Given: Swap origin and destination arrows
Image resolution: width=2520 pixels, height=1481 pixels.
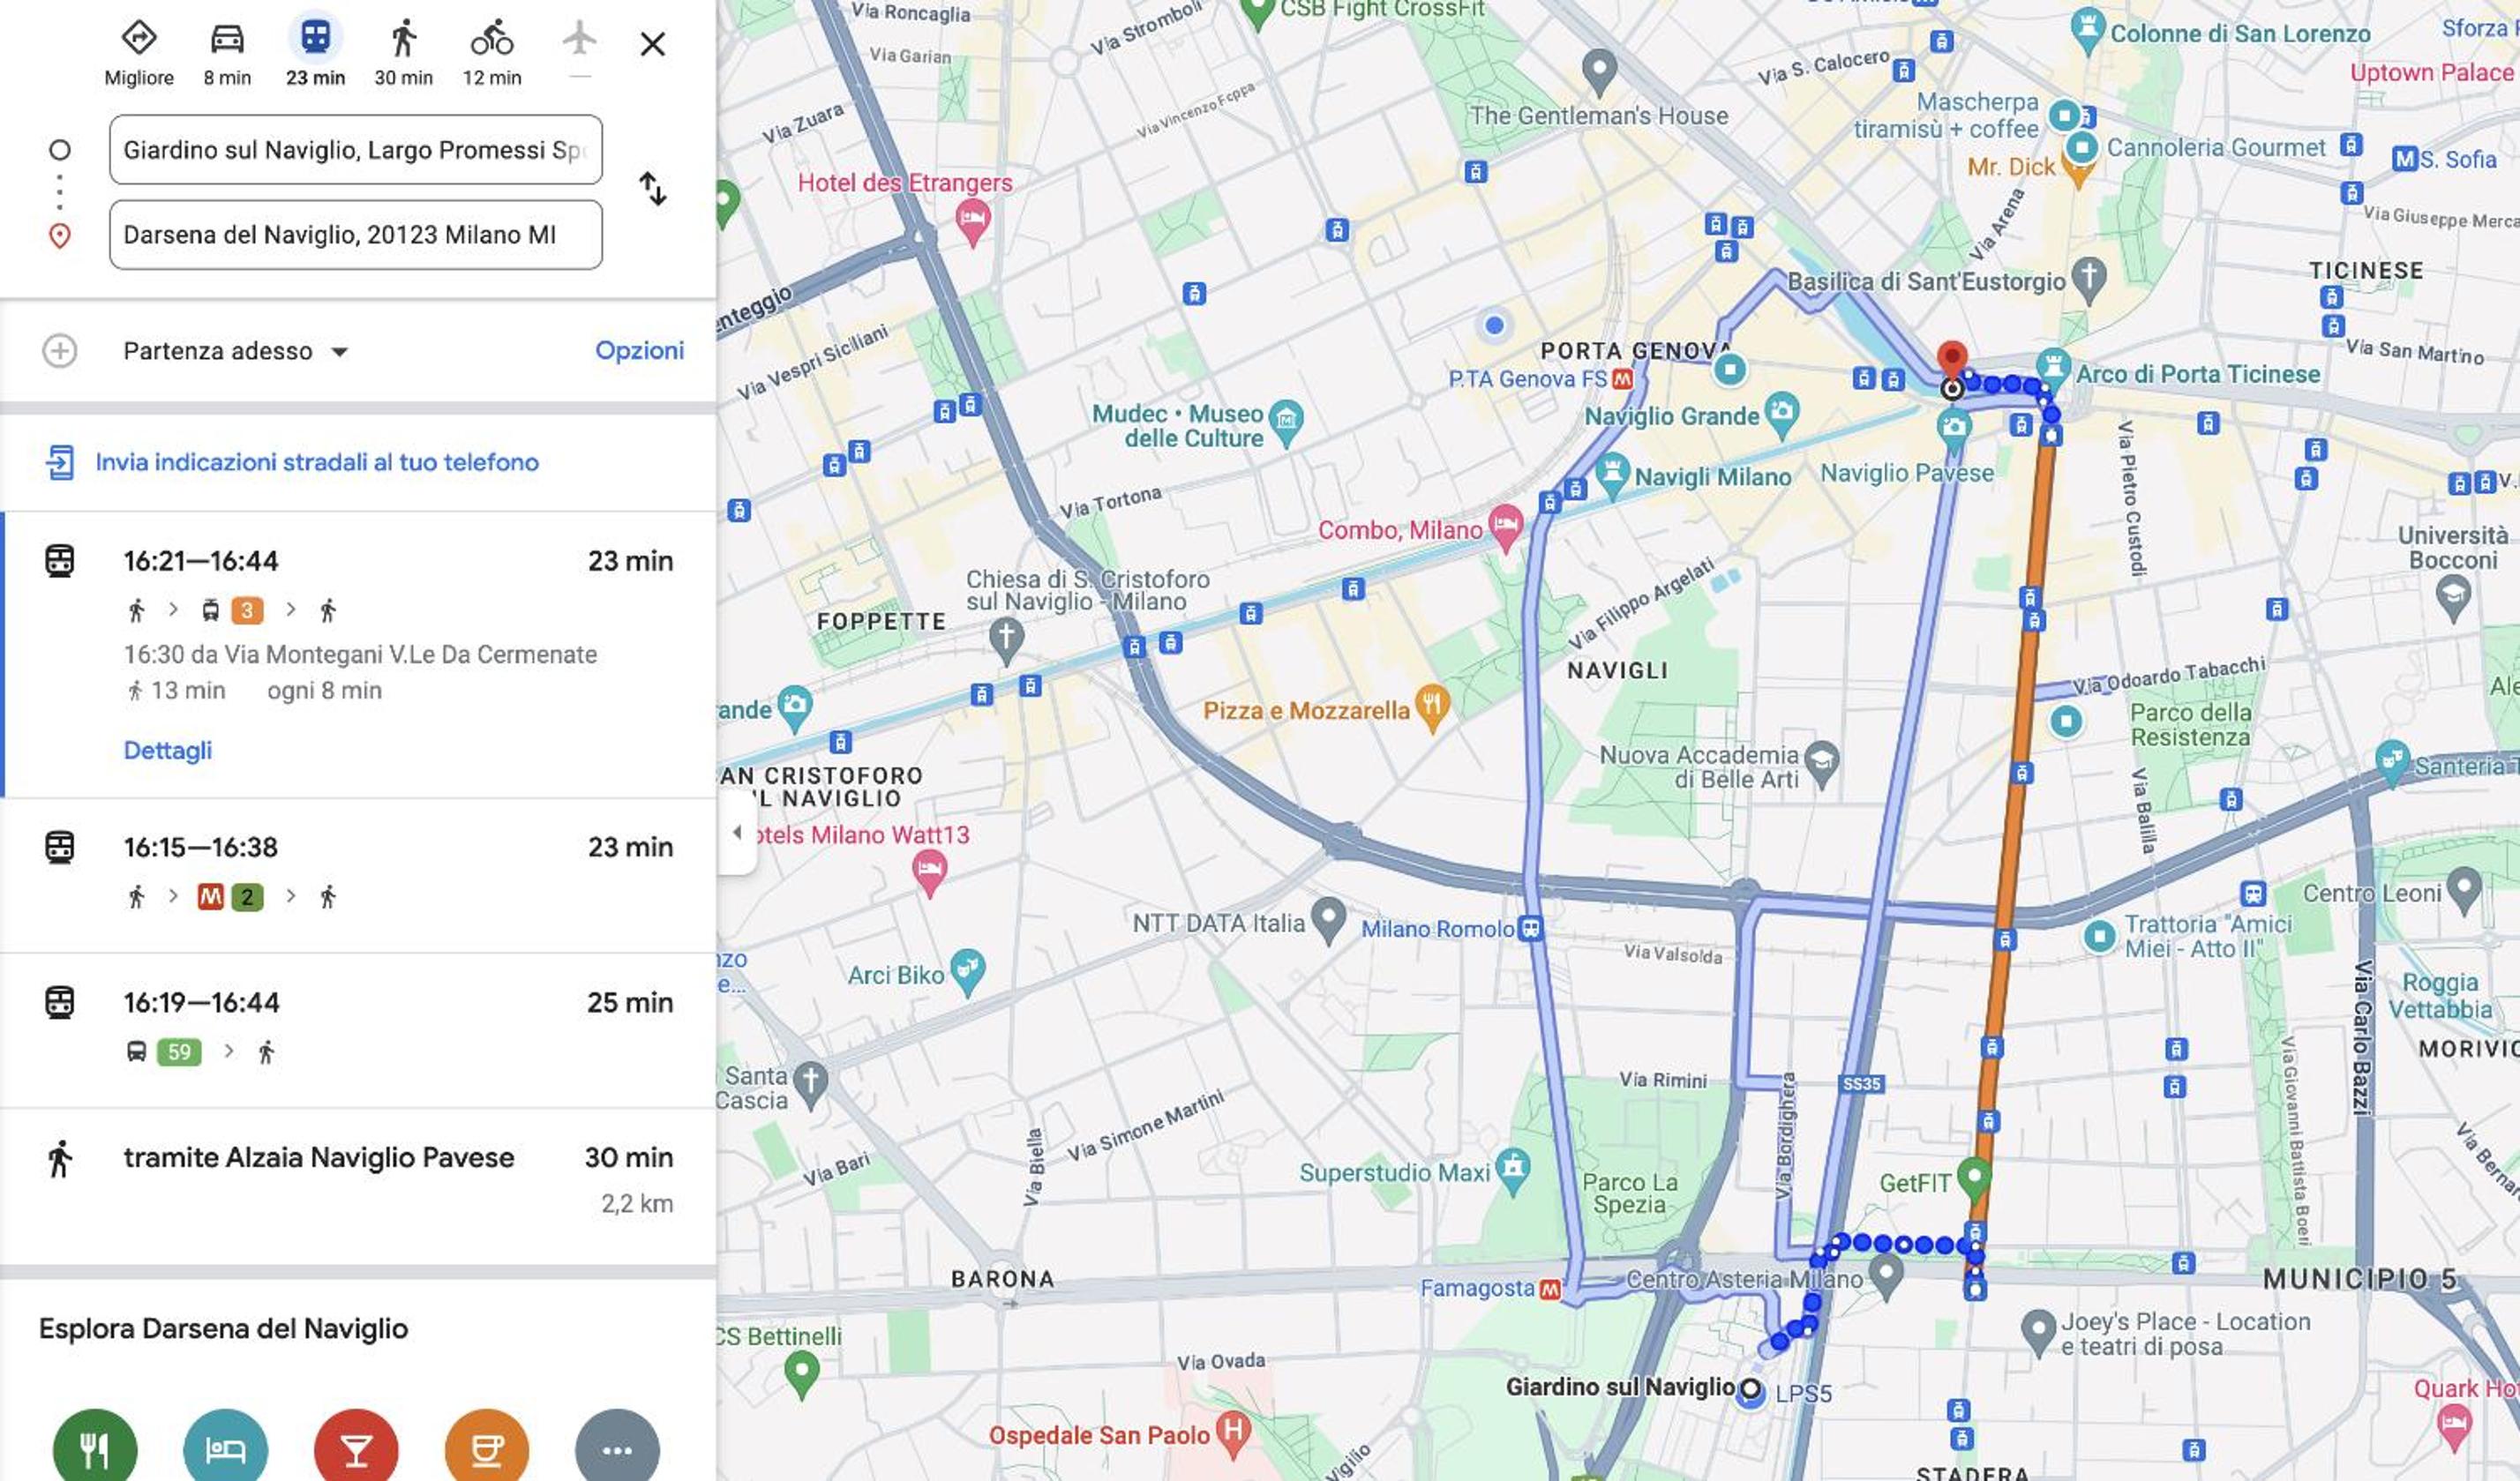Looking at the screenshot, I should click(x=653, y=189).
